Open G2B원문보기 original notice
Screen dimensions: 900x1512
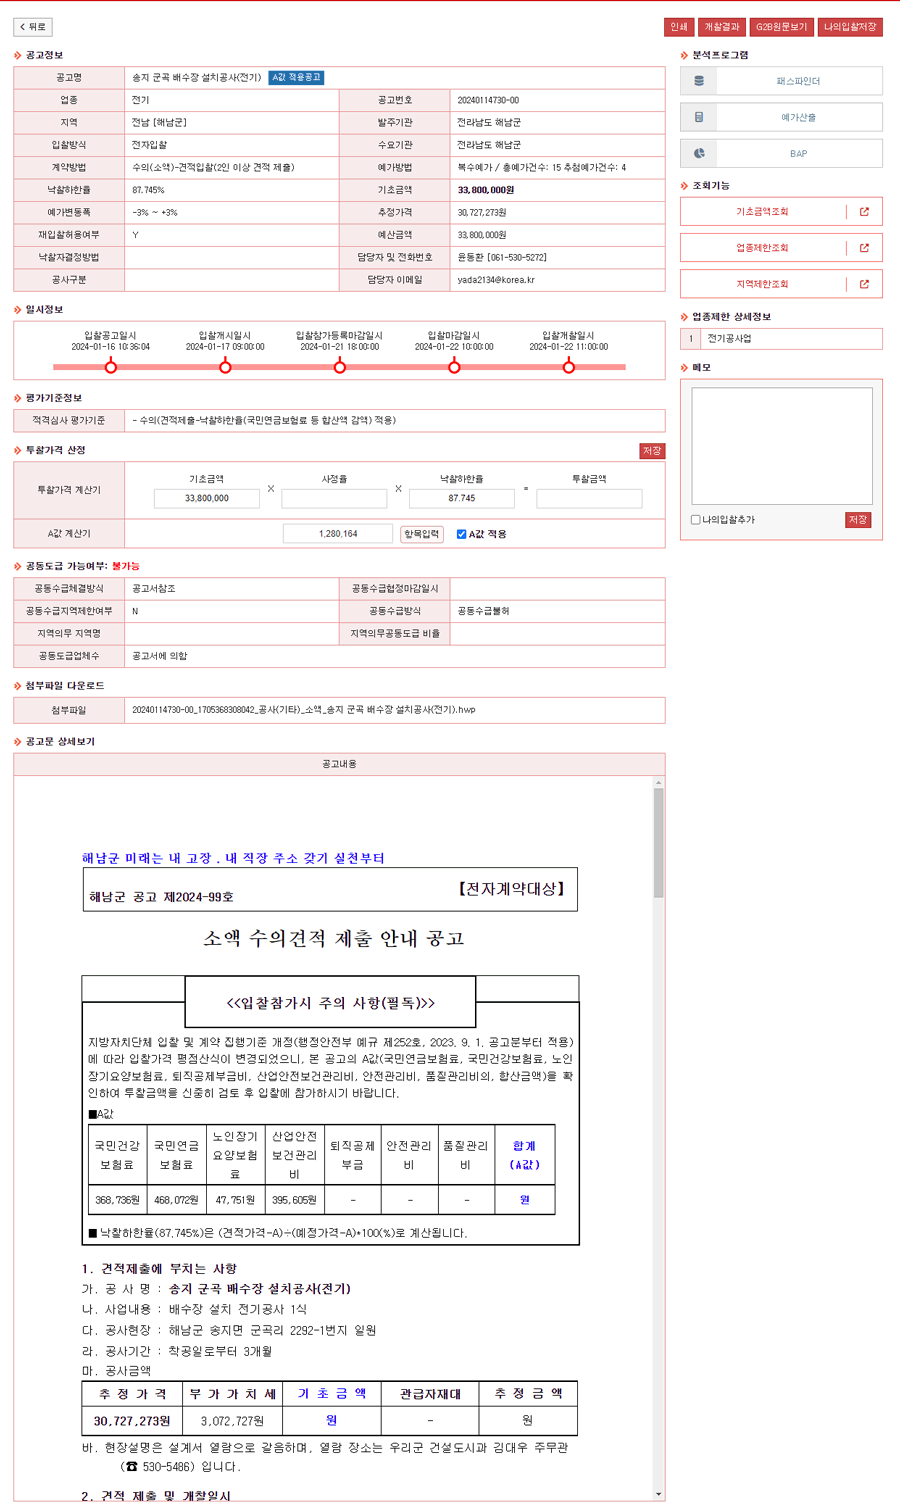click(x=781, y=27)
